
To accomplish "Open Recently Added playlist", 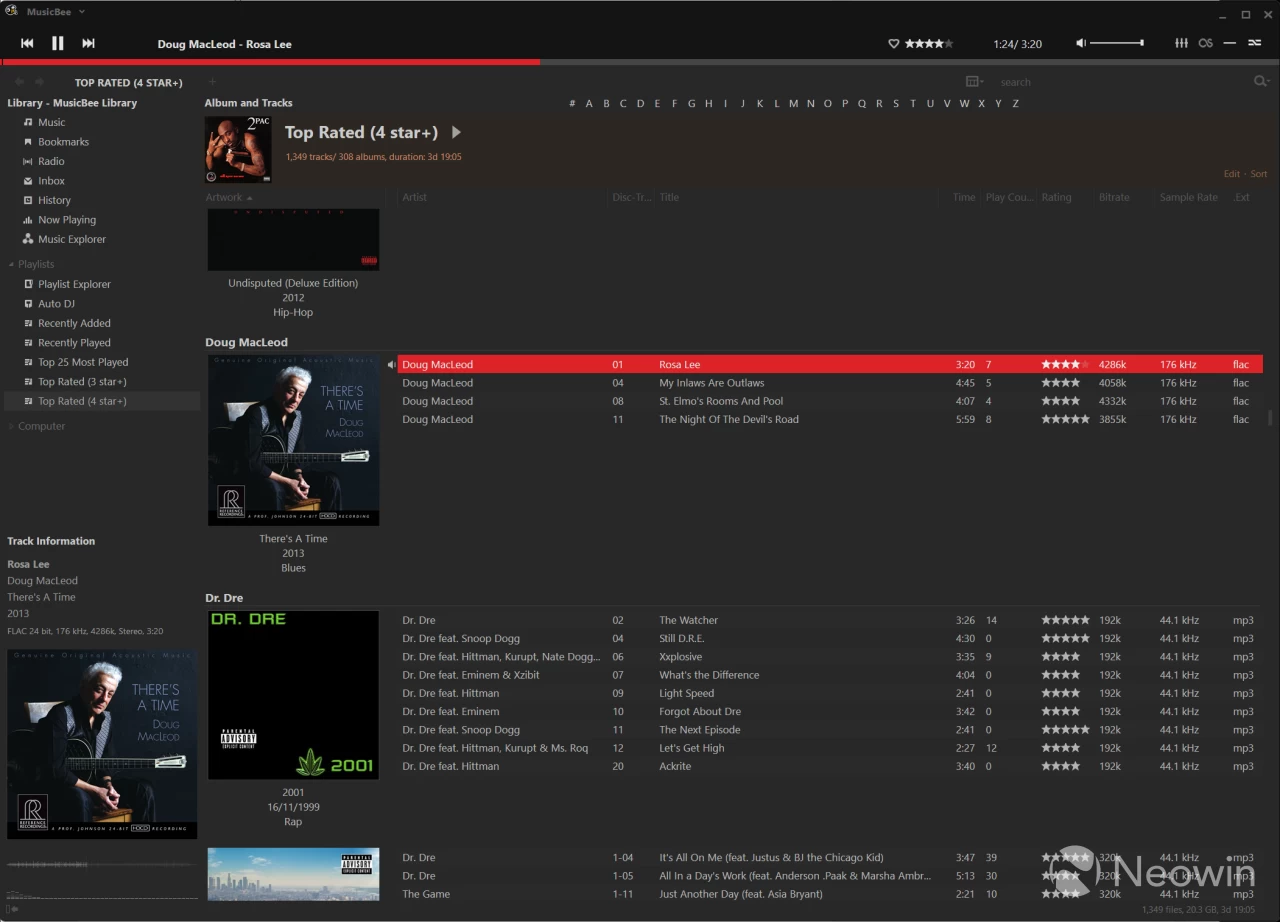I will (x=74, y=323).
